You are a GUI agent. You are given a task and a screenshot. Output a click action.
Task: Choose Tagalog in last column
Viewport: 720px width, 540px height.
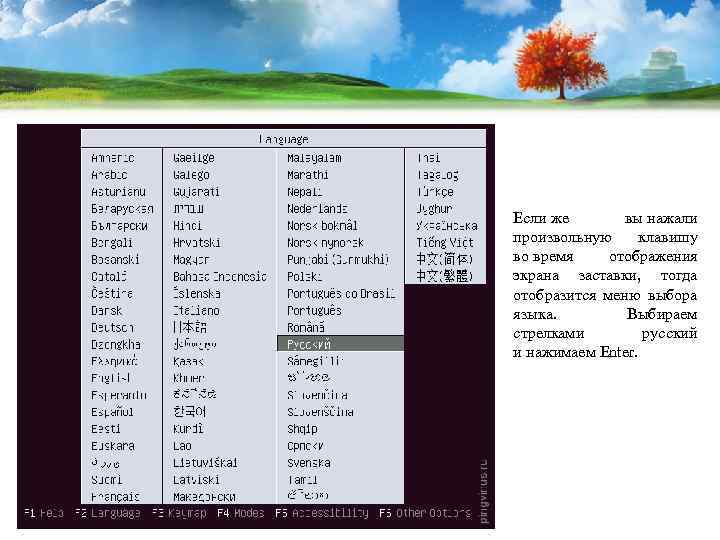(x=438, y=175)
